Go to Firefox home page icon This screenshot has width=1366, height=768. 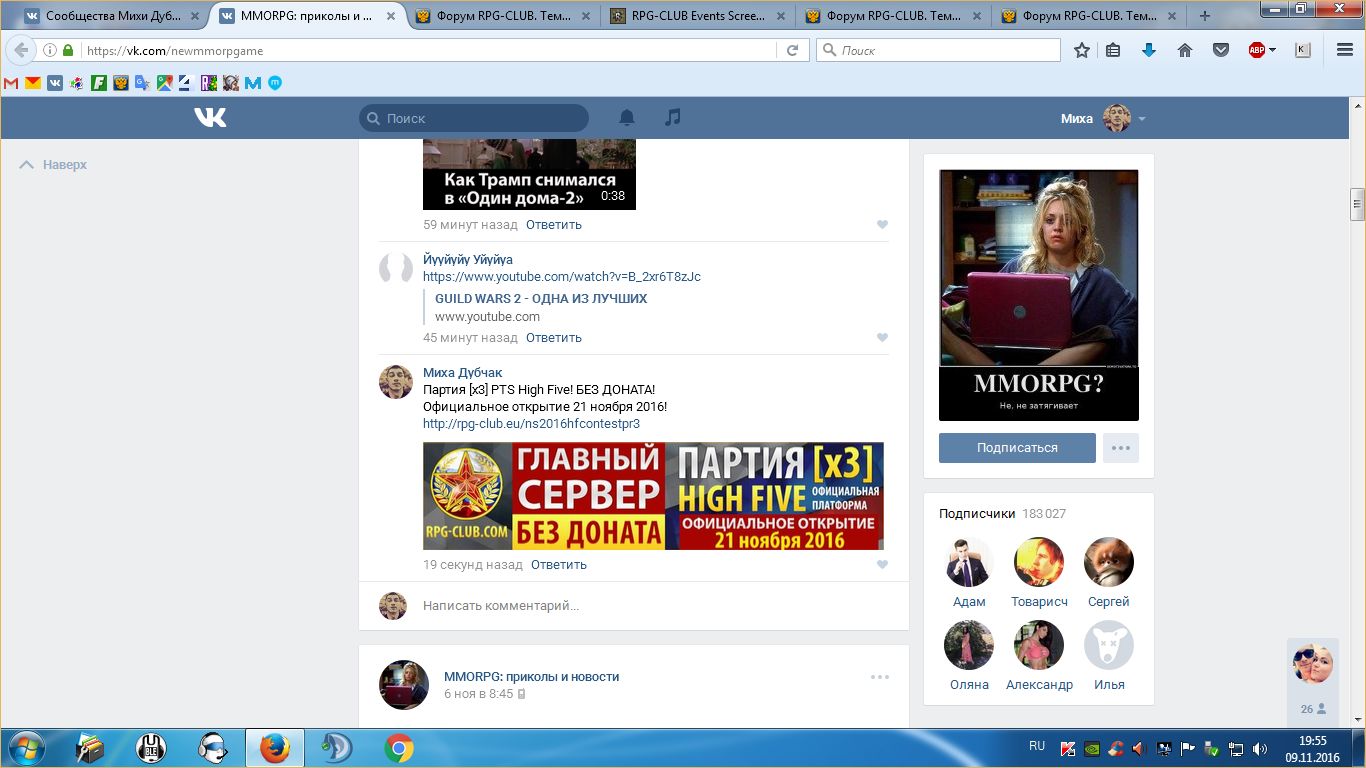pos(1185,50)
